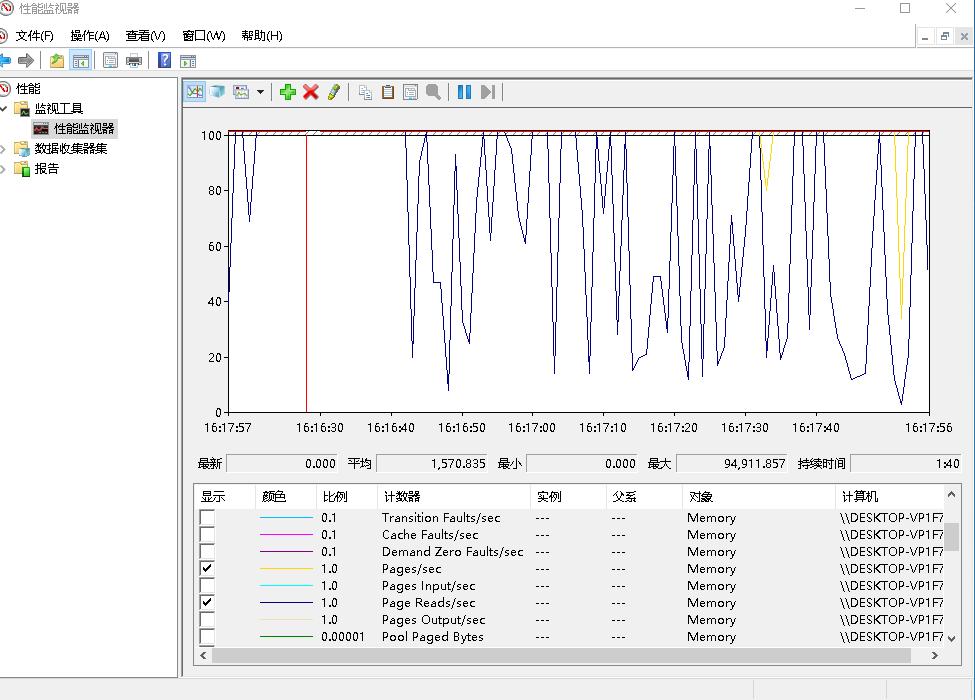The height and width of the screenshot is (700, 975).
Task: Click the red X Delete counter icon
Action: (x=311, y=92)
